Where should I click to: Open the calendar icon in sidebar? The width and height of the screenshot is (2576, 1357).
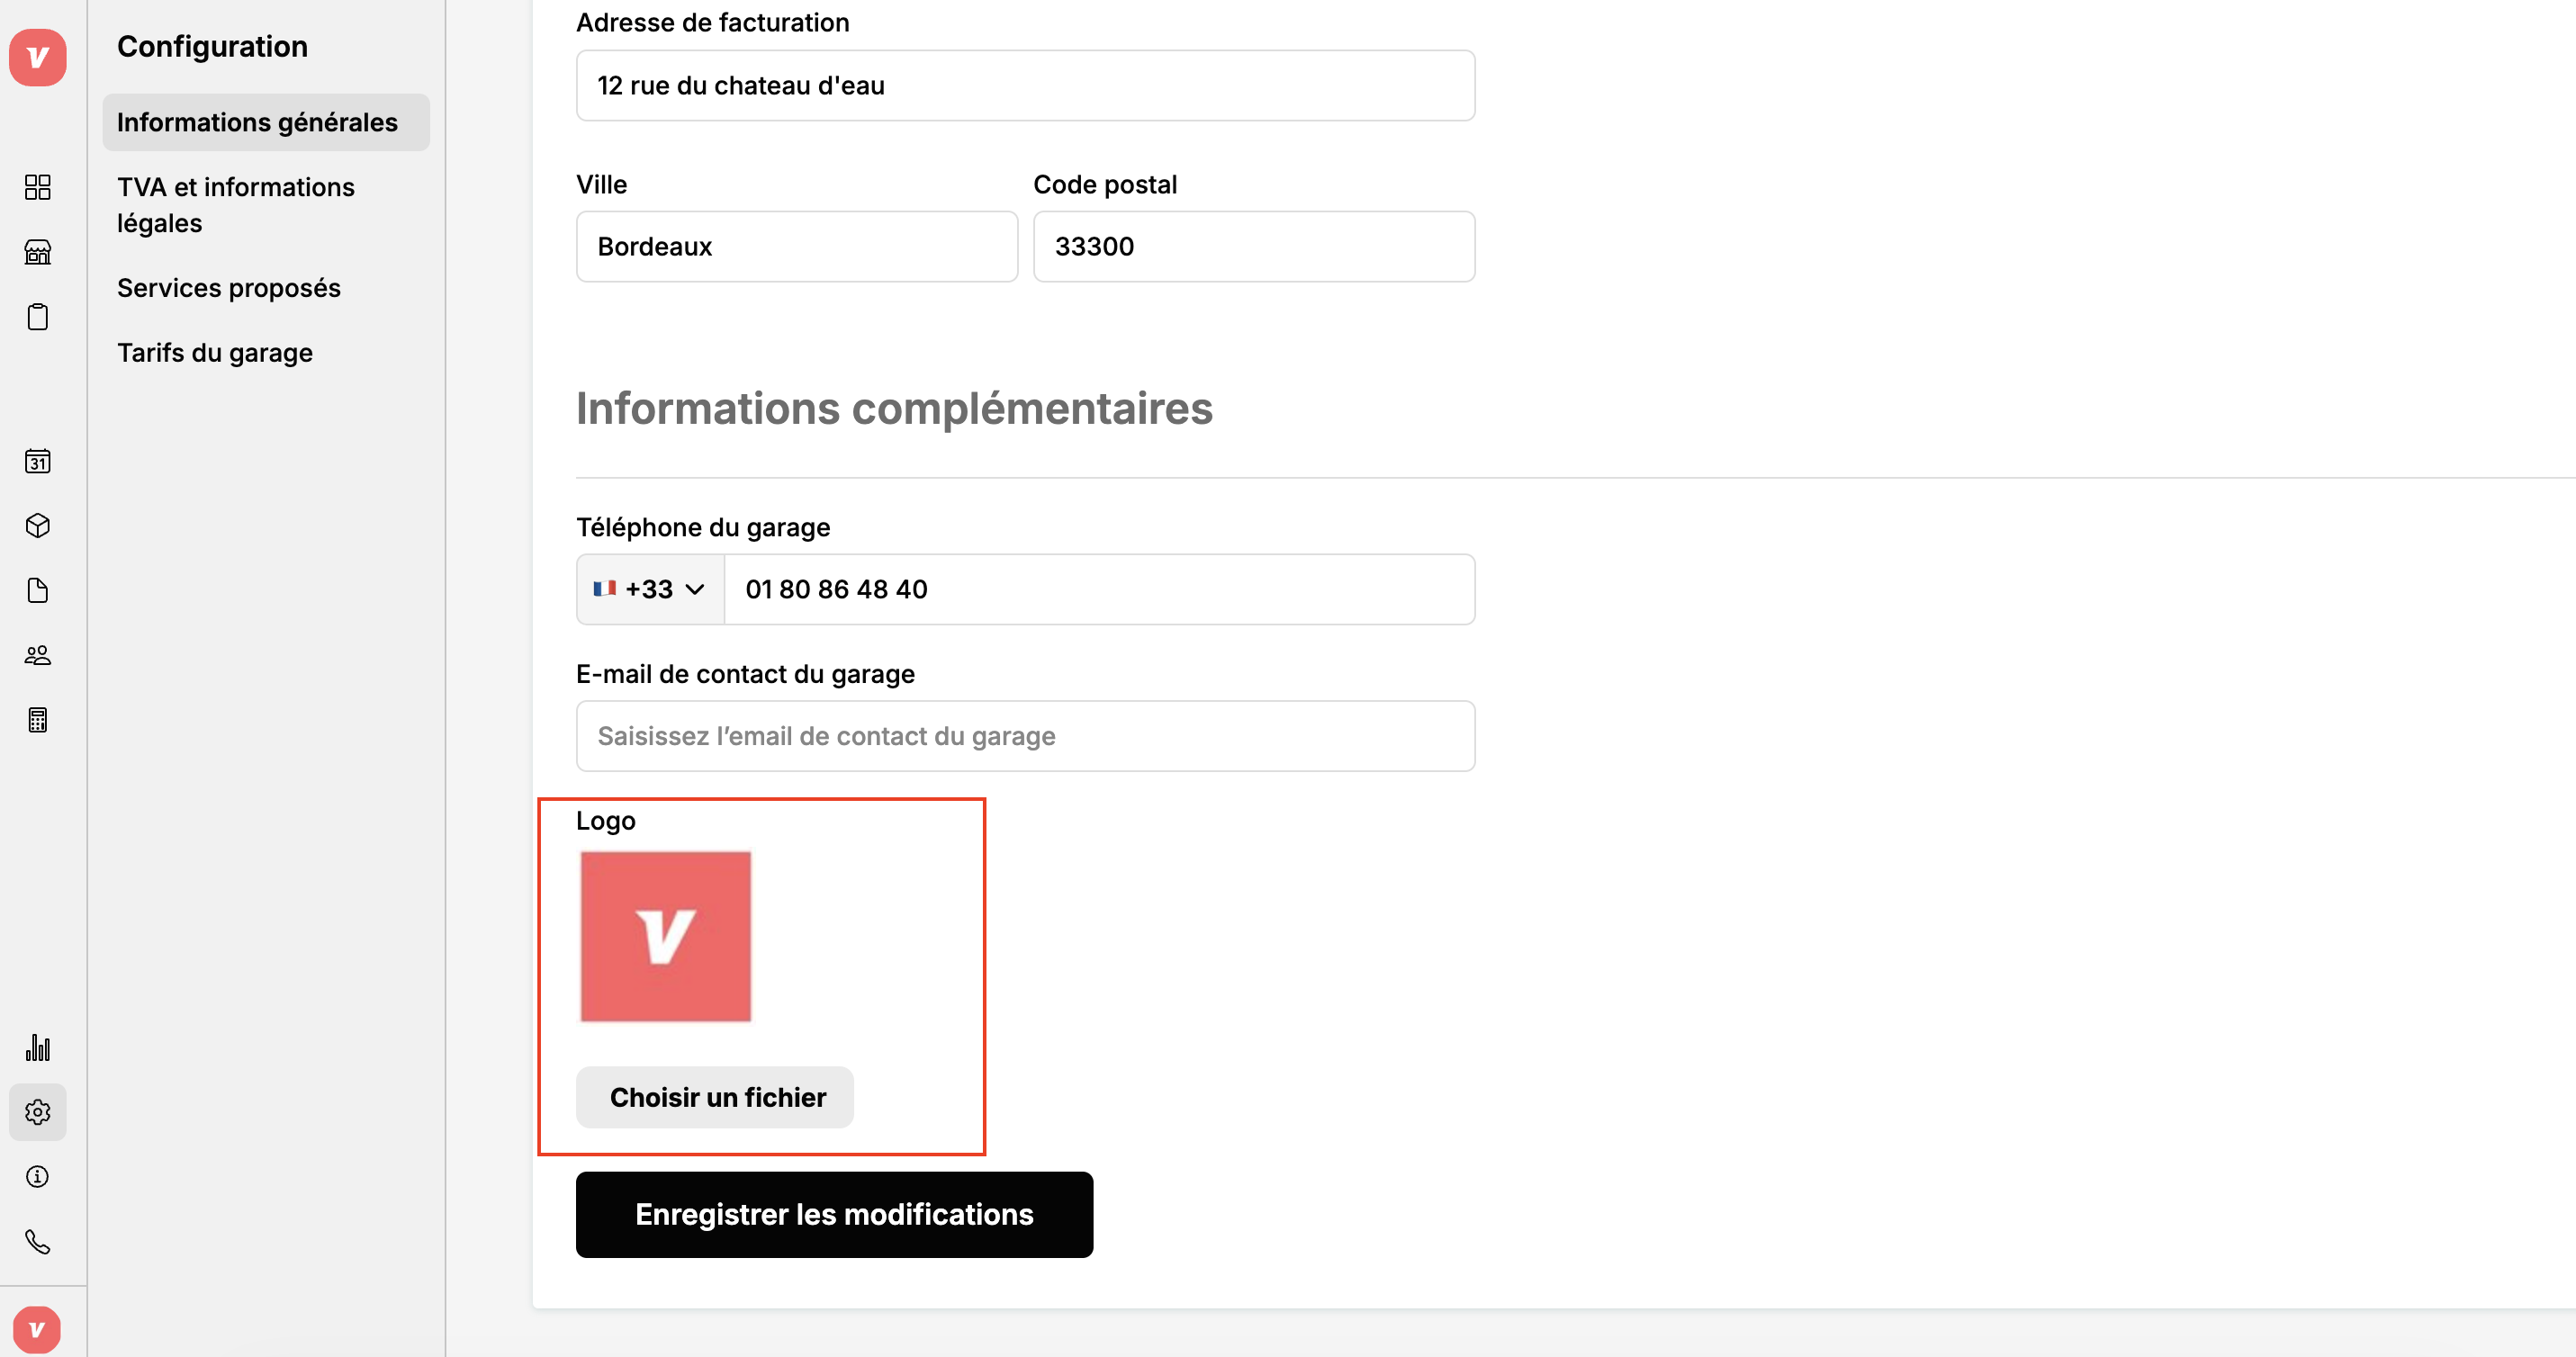pos(38,461)
